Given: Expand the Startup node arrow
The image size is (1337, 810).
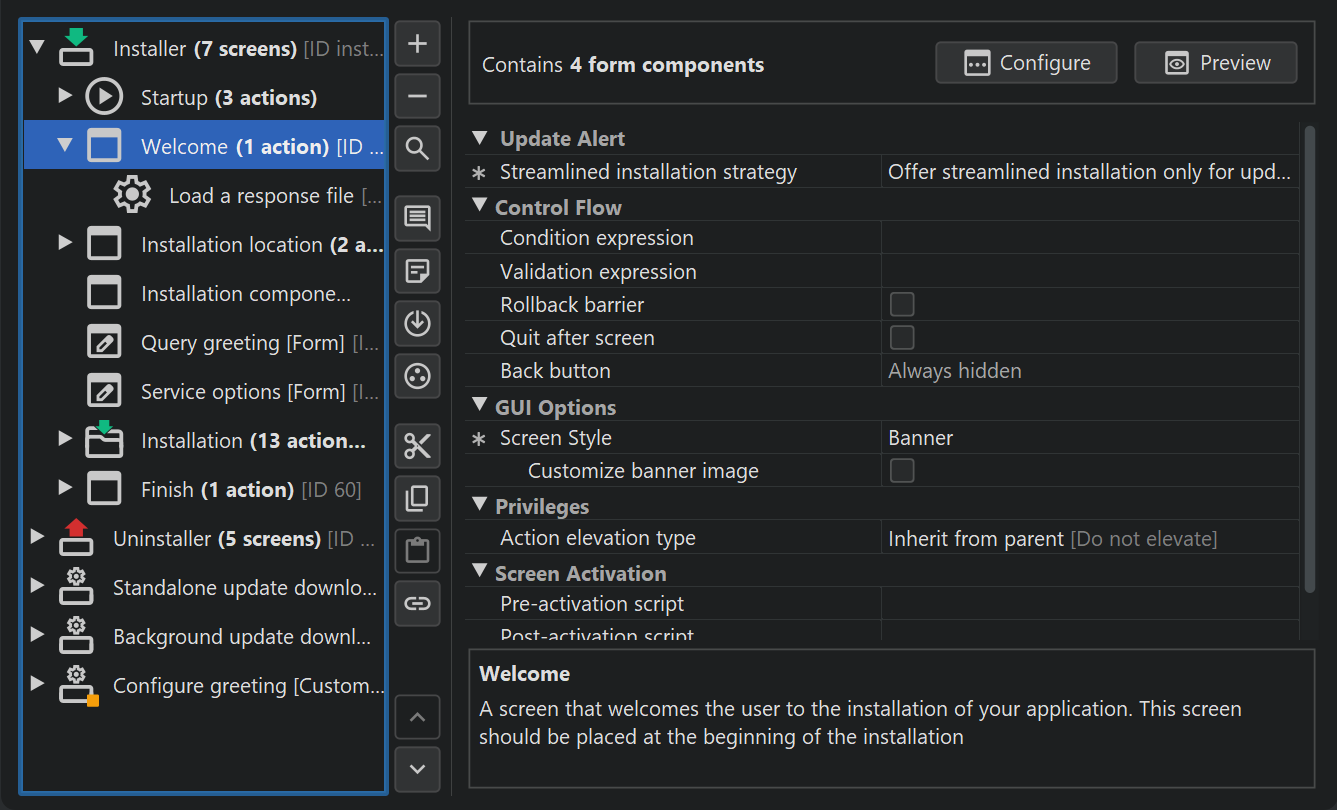Looking at the screenshot, I should (x=65, y=96).
